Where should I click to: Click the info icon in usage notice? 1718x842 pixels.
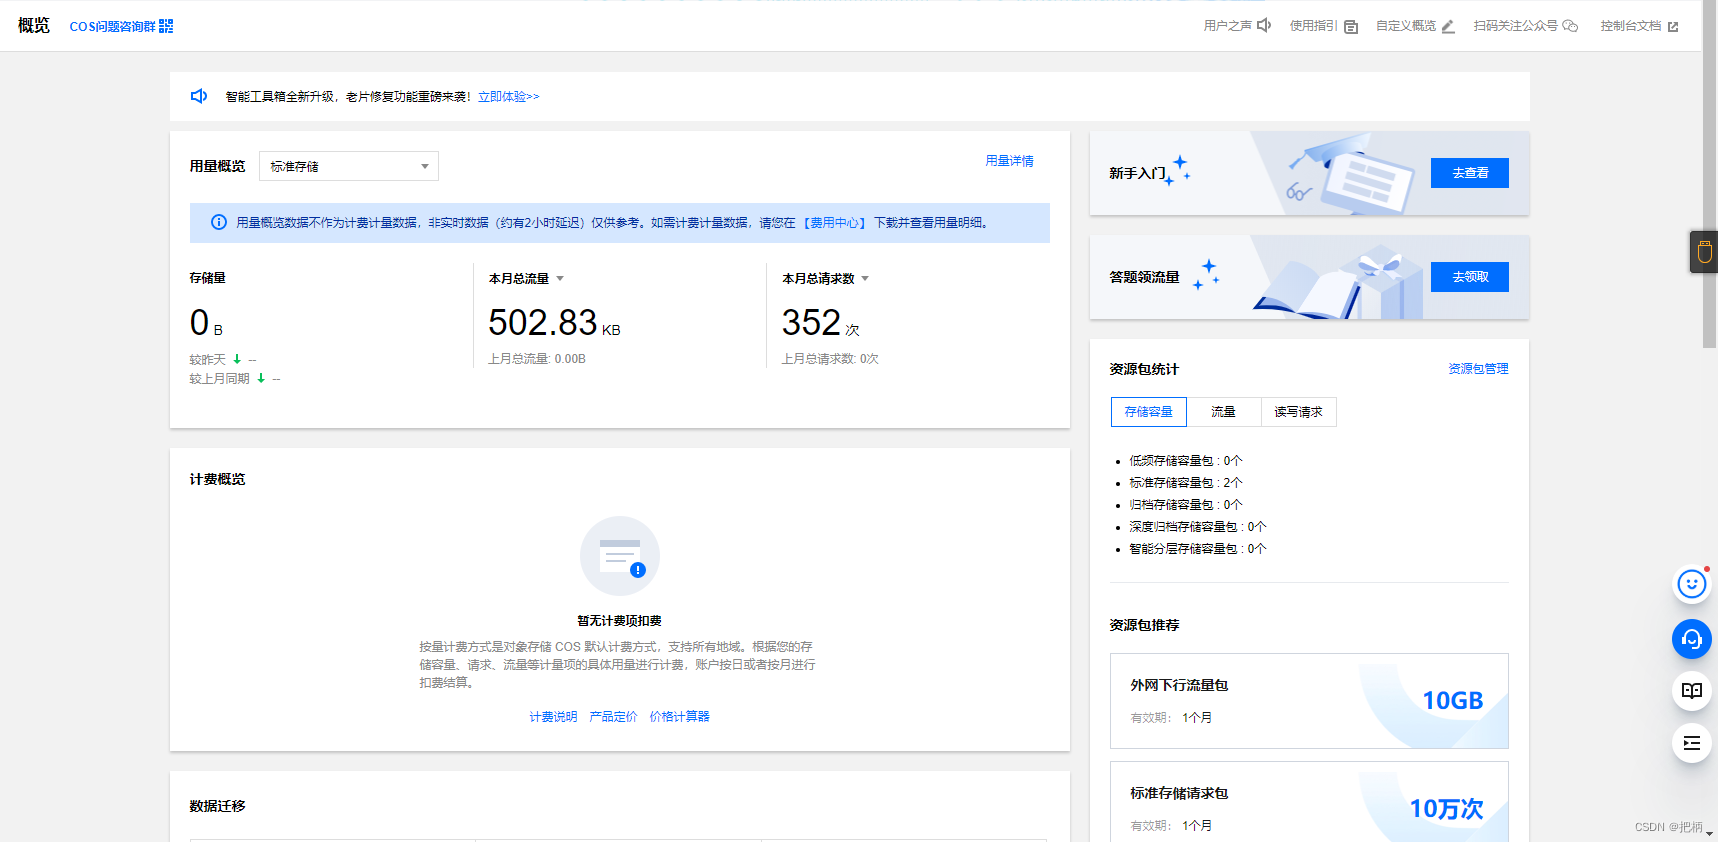pyautogui.click(x=219, y=222)
